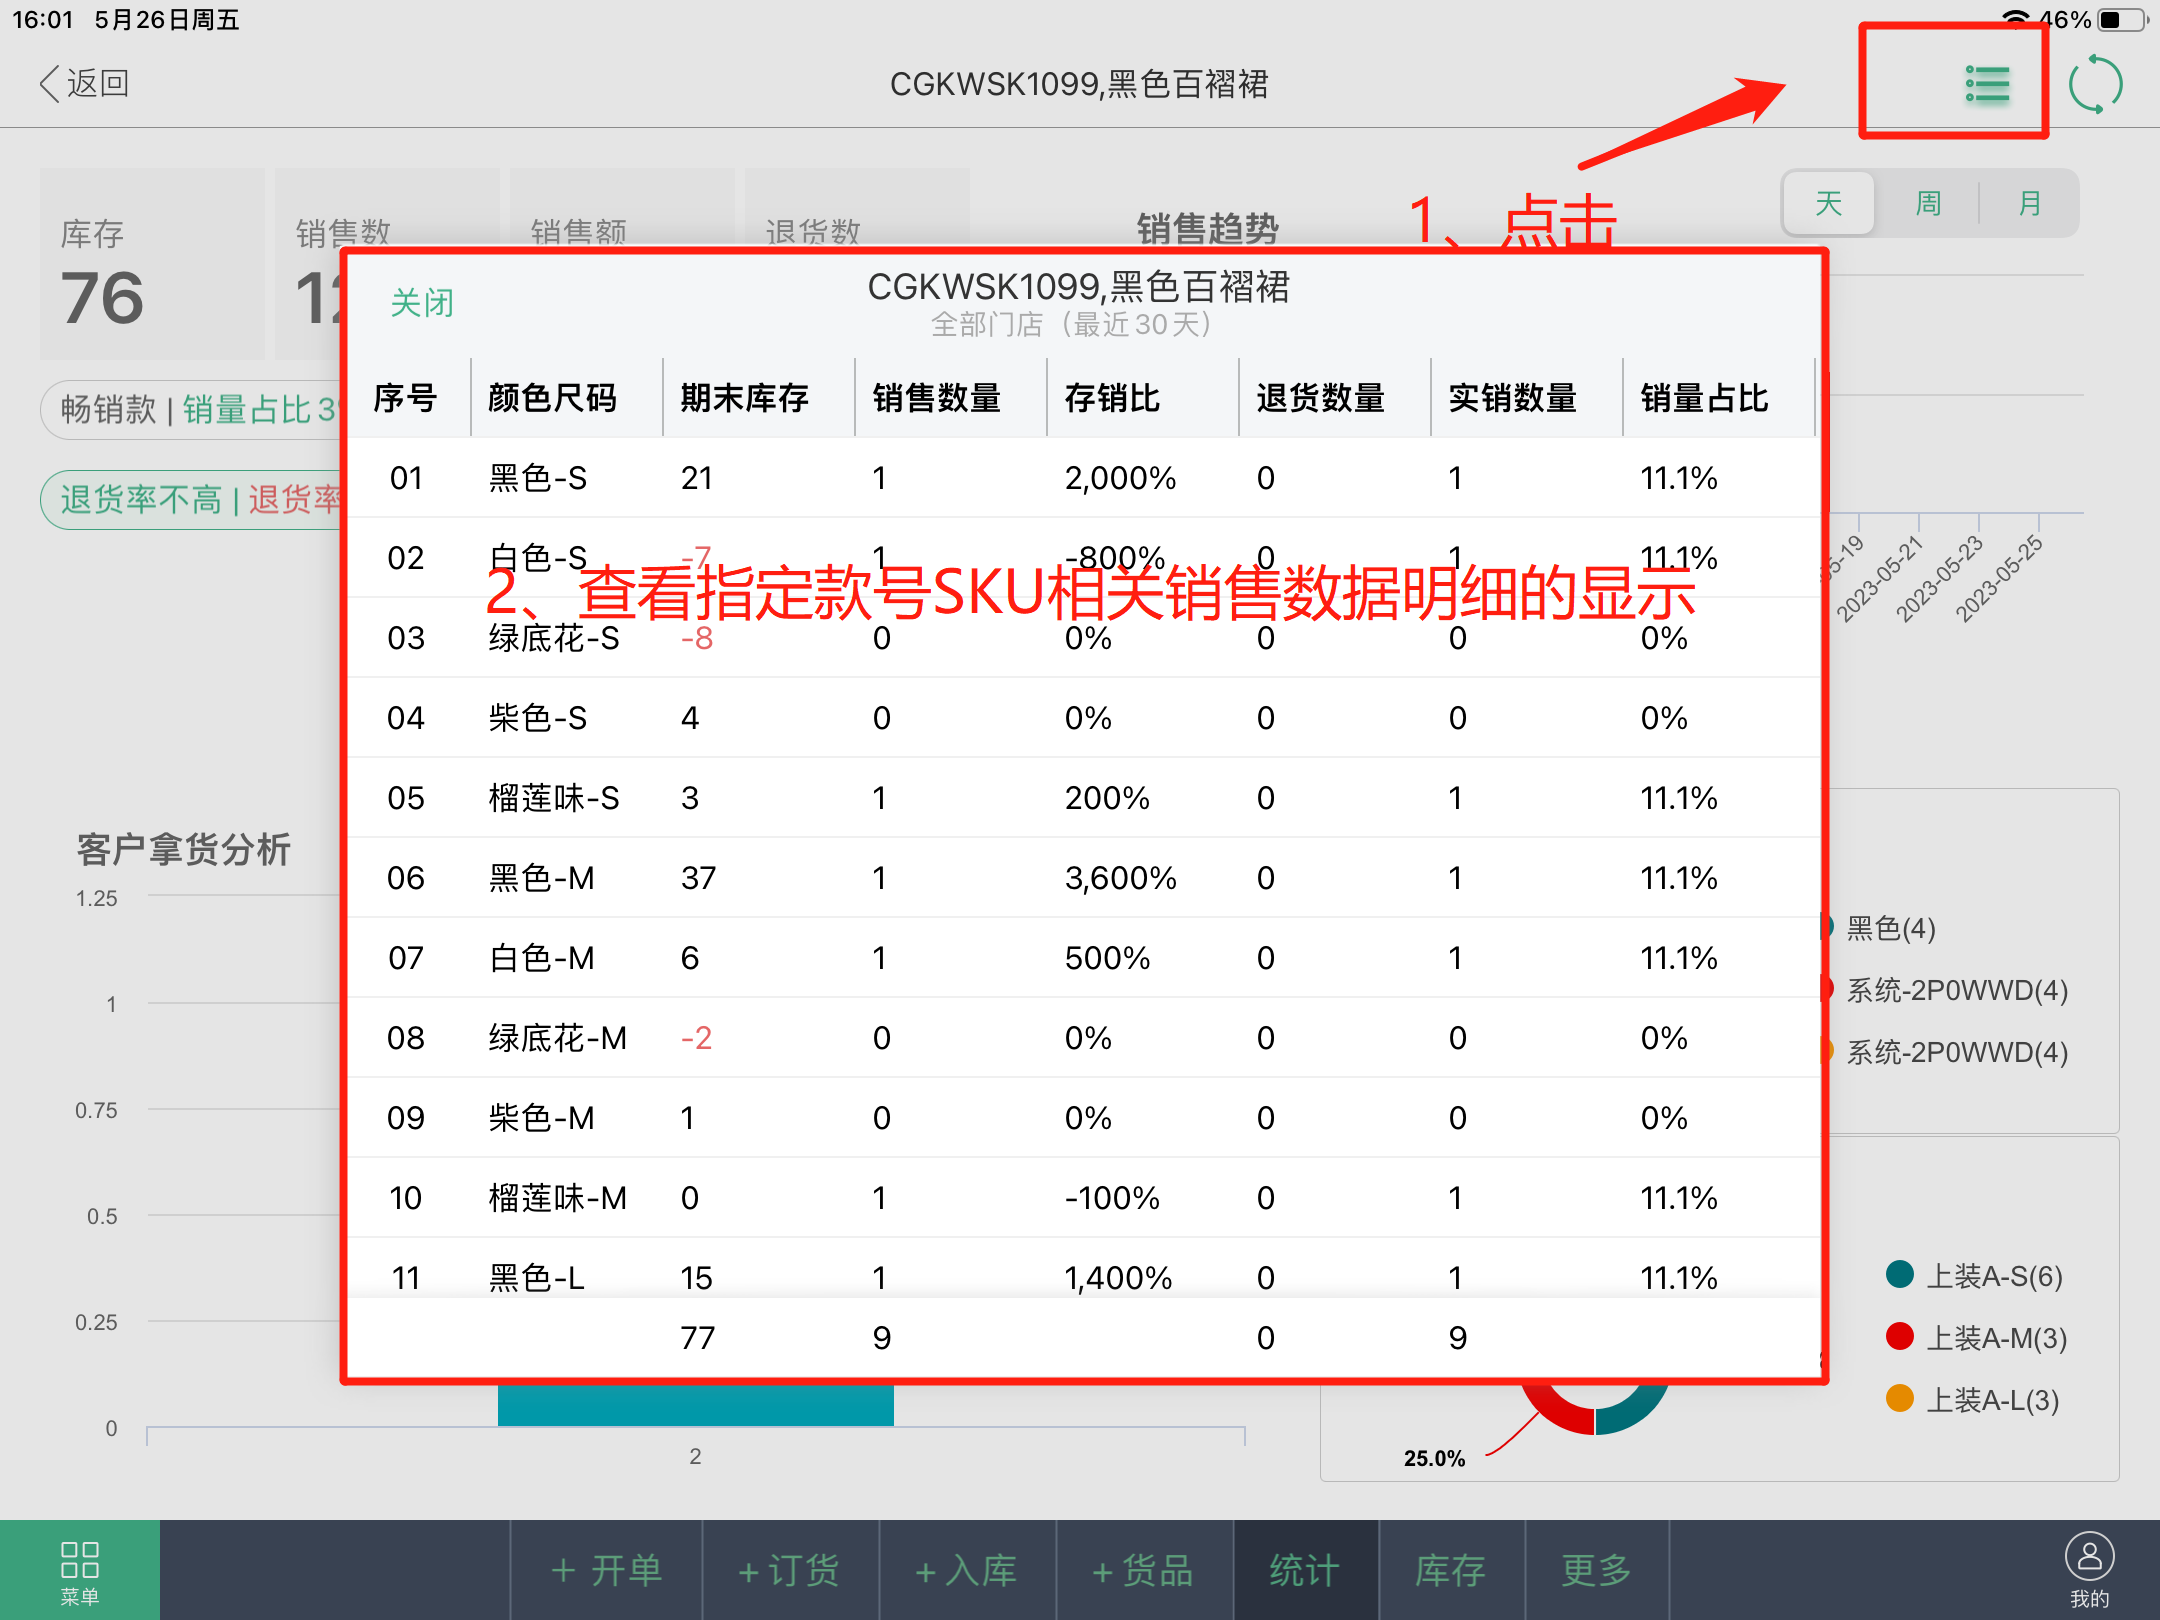The width and height of the screenshot is (2160, 1620).
Task: Tap + 订货 in bottom bar
Action: pyautogui.click(x=790, y=1571)
